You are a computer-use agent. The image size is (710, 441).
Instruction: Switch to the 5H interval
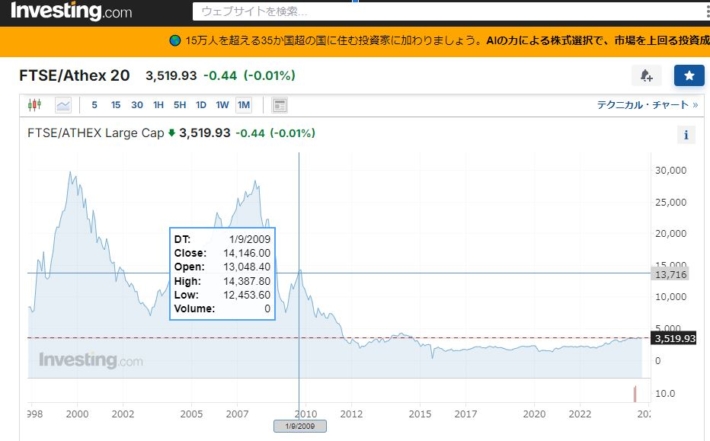point(179,105)
